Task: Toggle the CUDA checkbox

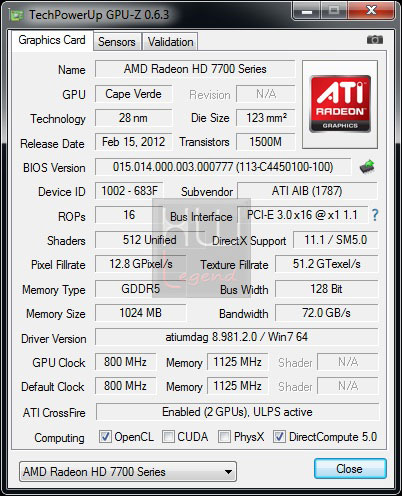Action: (x=168, y=437)
